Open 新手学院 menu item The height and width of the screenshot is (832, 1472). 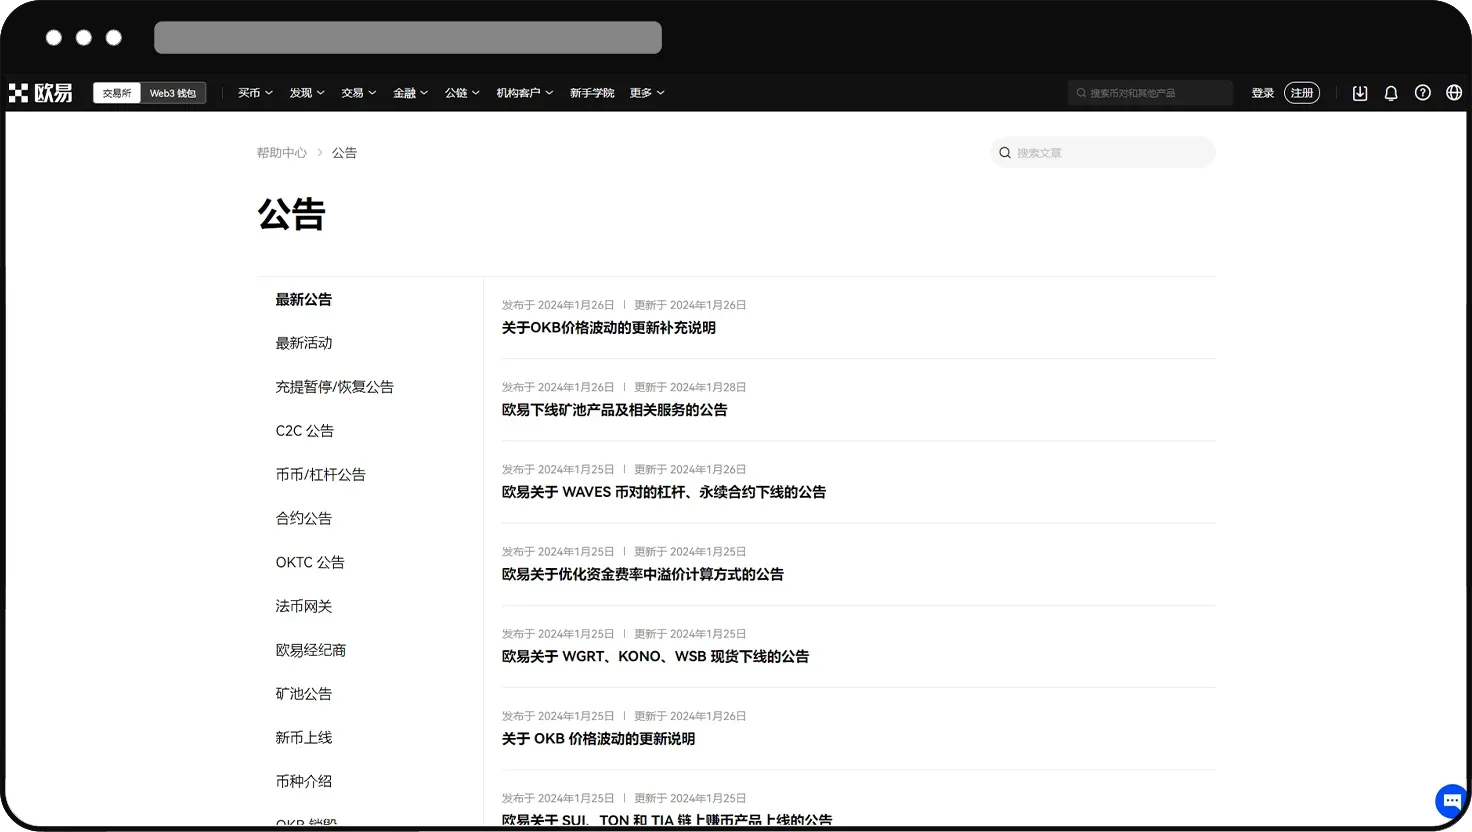tap(592, 93)
